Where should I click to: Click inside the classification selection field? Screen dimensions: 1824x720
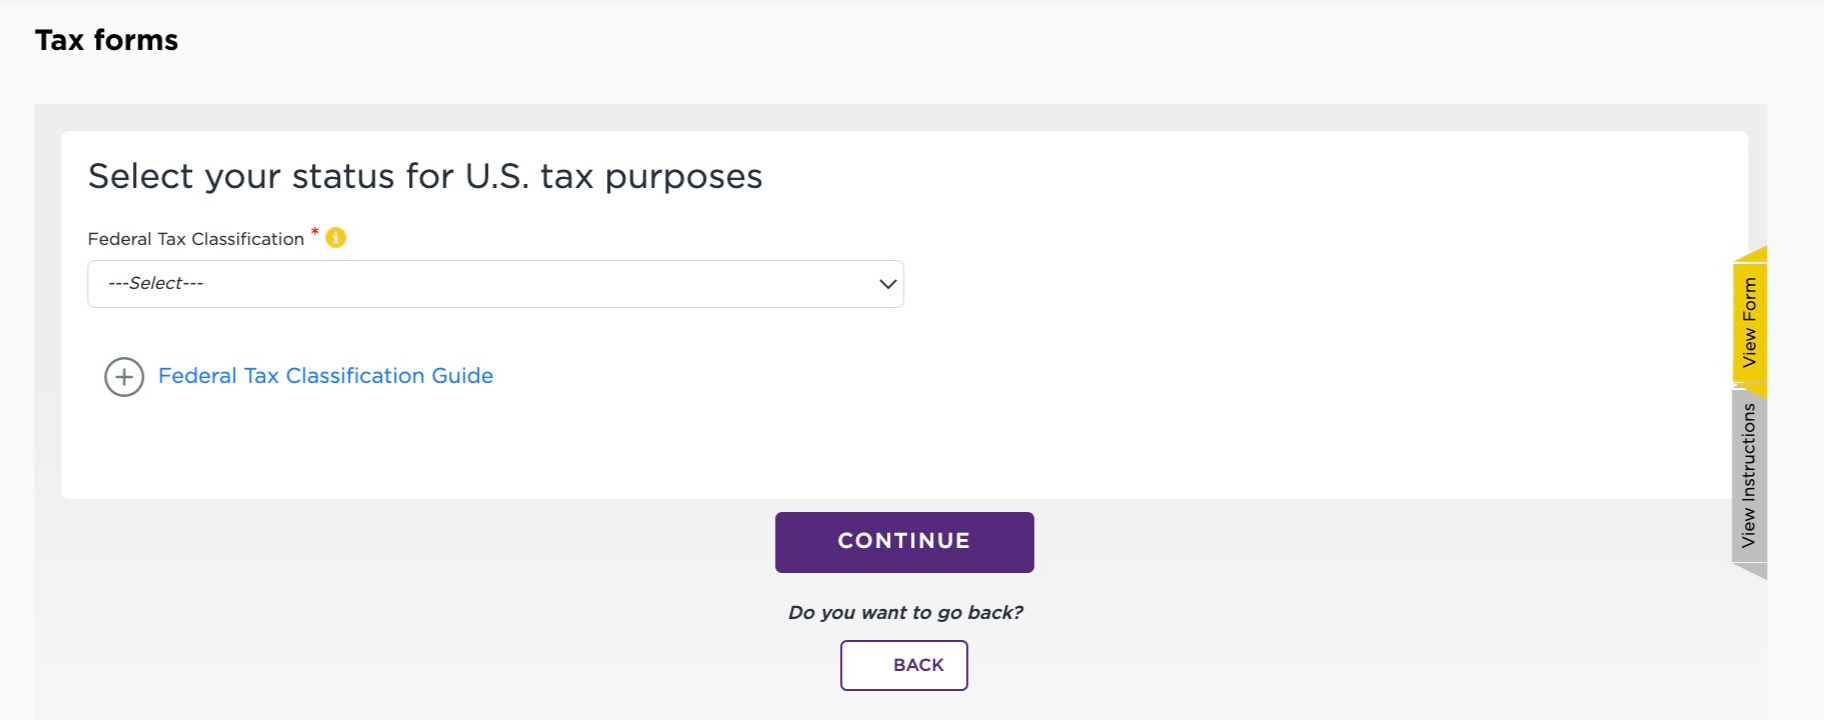[495, 284]
